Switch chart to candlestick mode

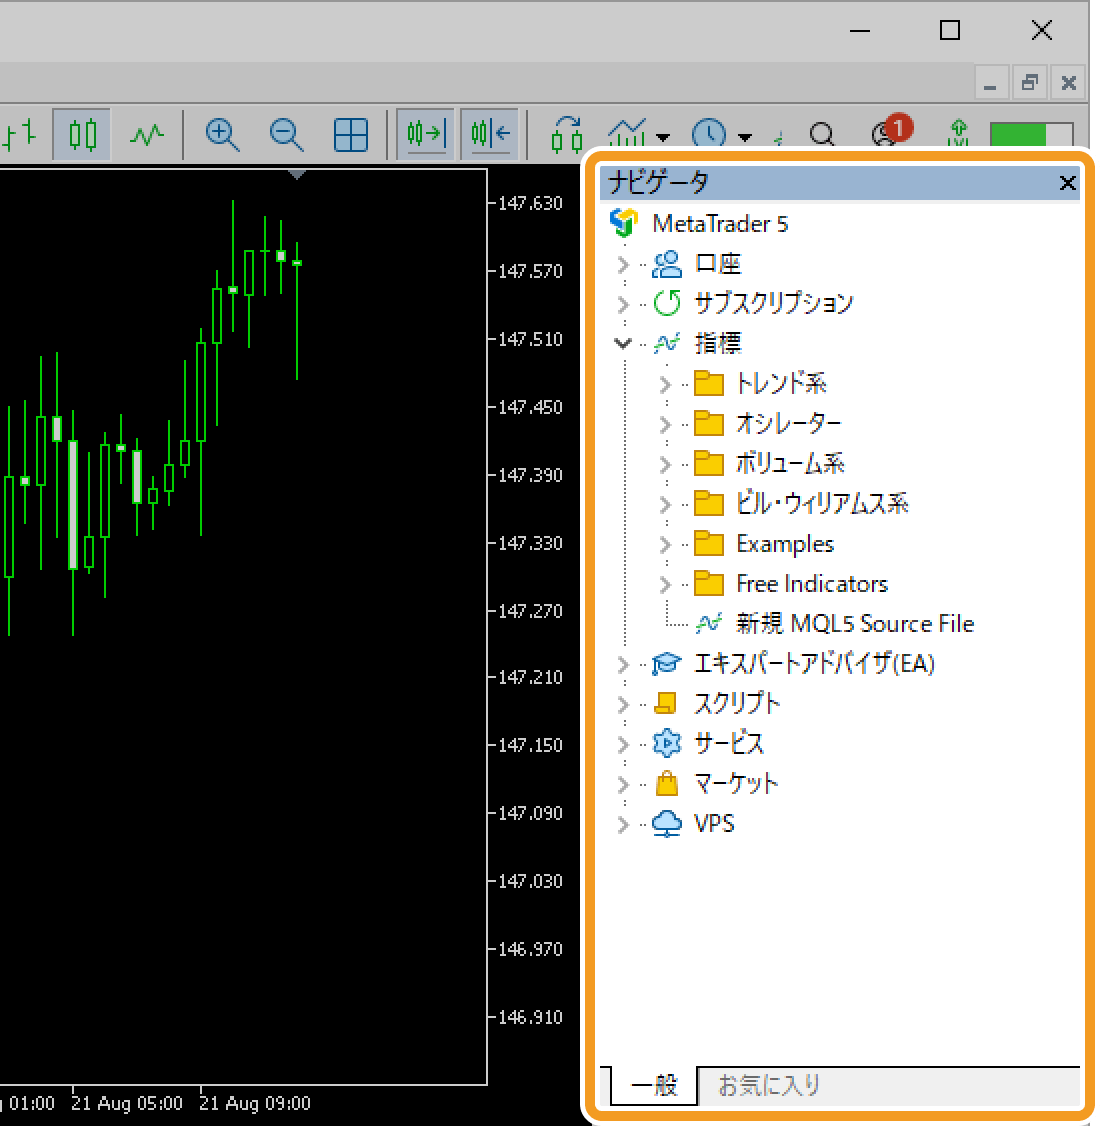point(82,134)
